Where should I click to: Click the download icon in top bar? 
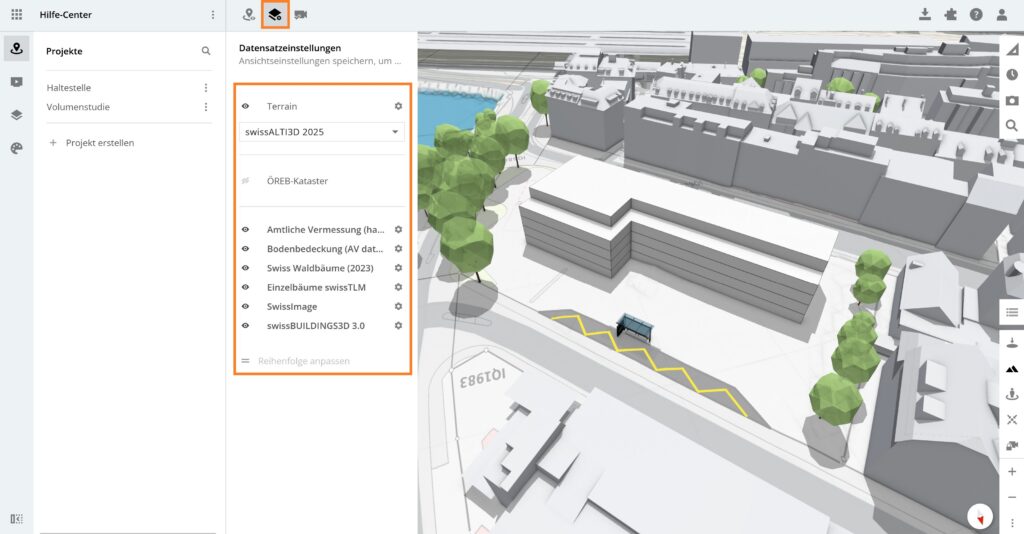924,15
